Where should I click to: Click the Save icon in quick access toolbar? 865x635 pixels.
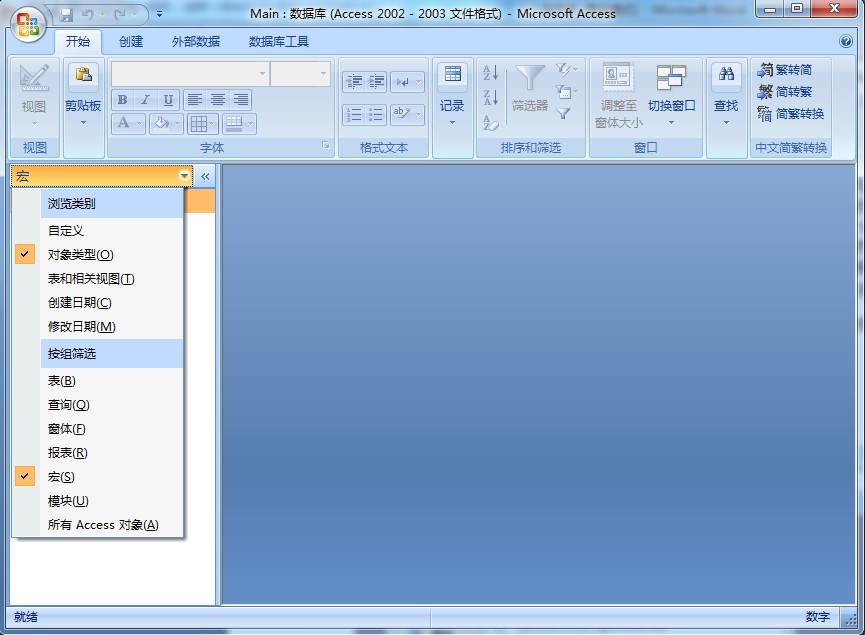coord(67,14)
